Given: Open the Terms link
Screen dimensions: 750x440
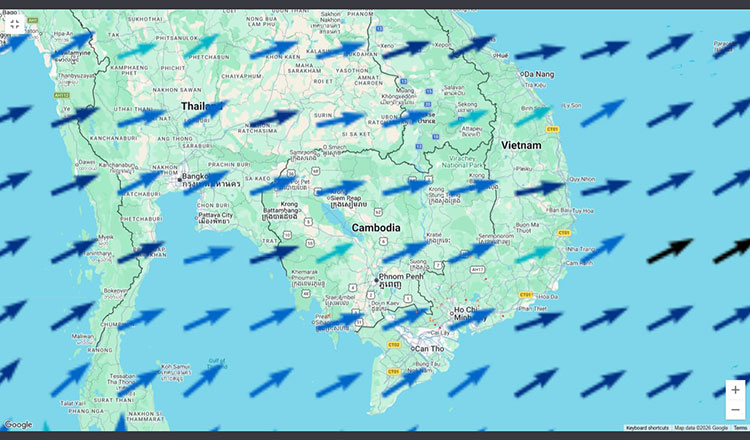Looking at the screenshot, I should (x=740, y=428).
